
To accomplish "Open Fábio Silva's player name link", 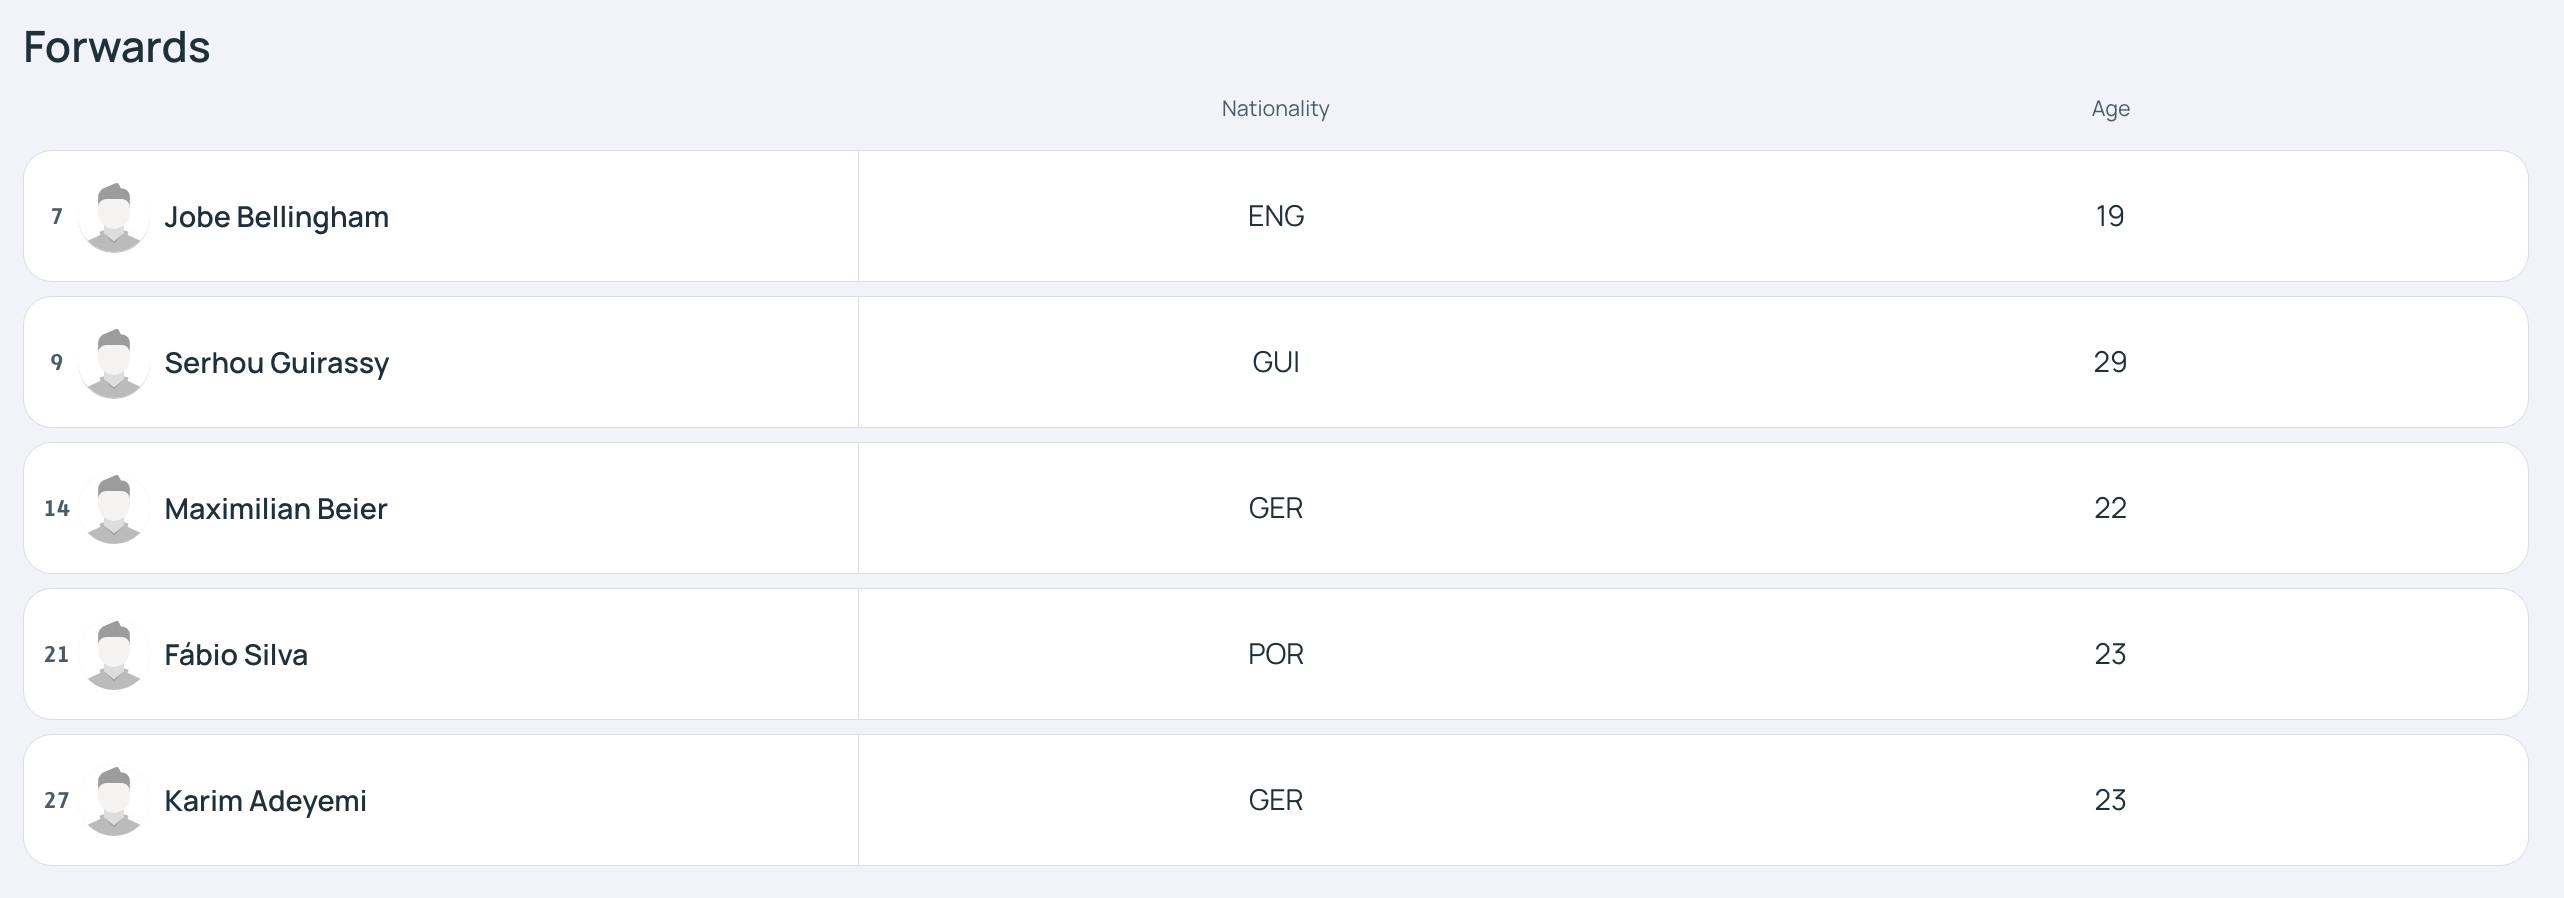I will [236, 655].
